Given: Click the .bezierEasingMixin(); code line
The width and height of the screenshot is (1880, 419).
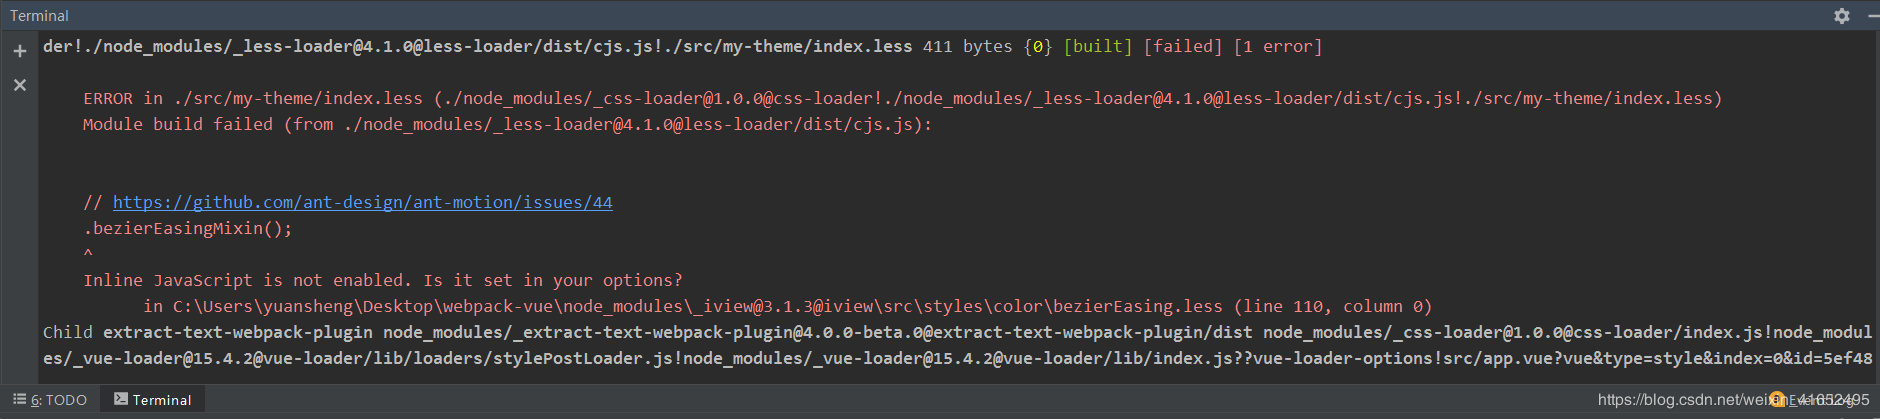Looking at the screenshot, I should 188,228.
